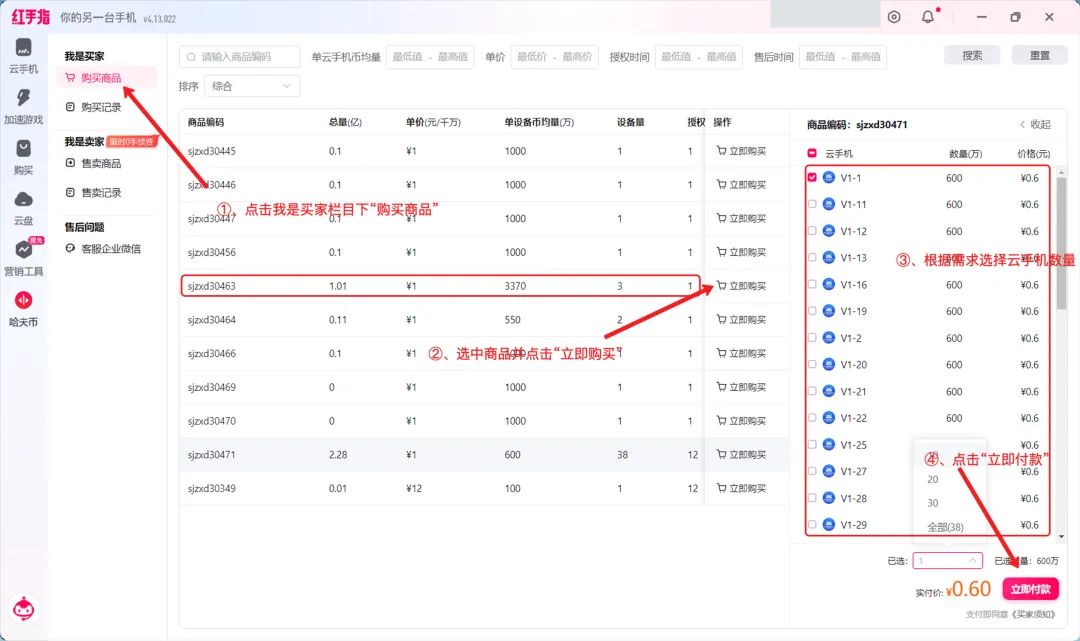
Task: Click the 搜索 button
Action: click(x=972, y=56)
